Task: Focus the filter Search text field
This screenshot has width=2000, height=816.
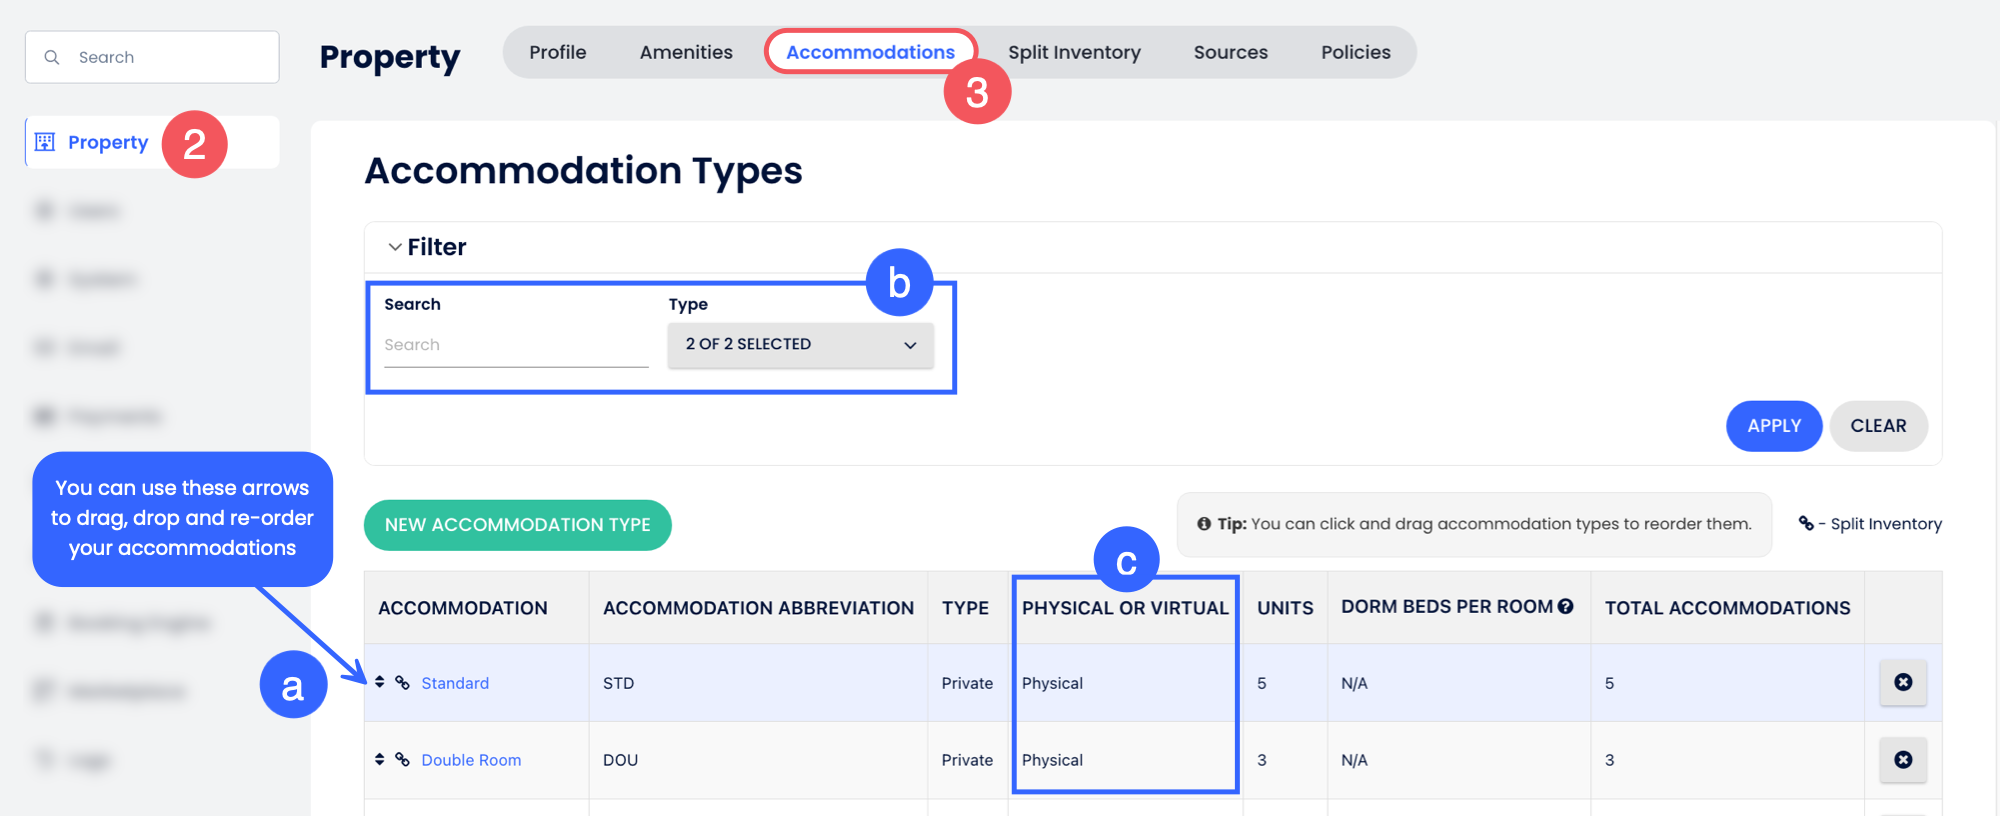Action: [516, 345]
